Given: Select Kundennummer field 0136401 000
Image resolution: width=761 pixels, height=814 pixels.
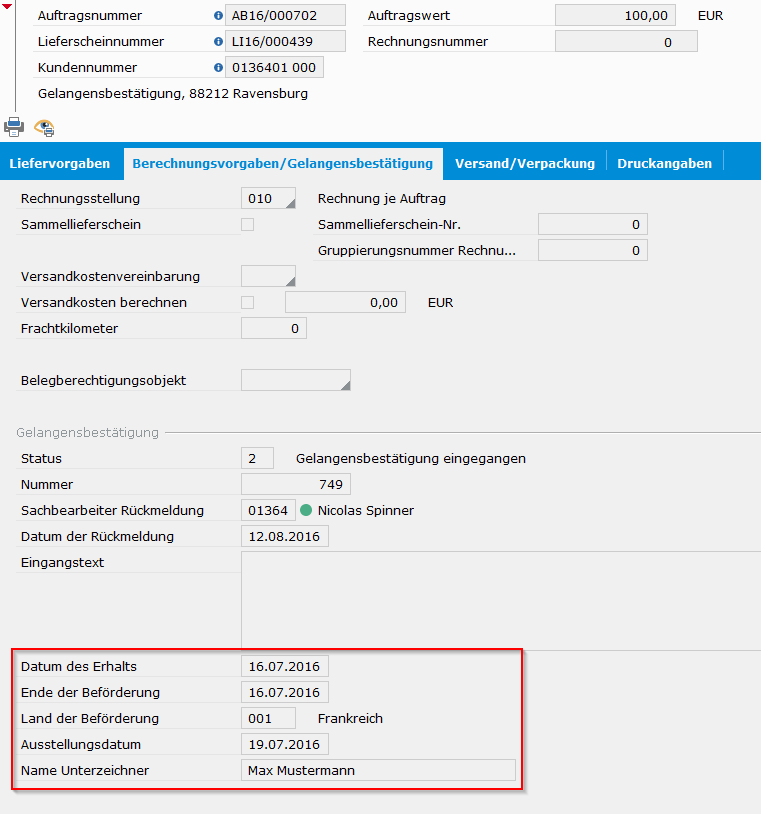Looking at the screenshot, I should pos(274,67).
